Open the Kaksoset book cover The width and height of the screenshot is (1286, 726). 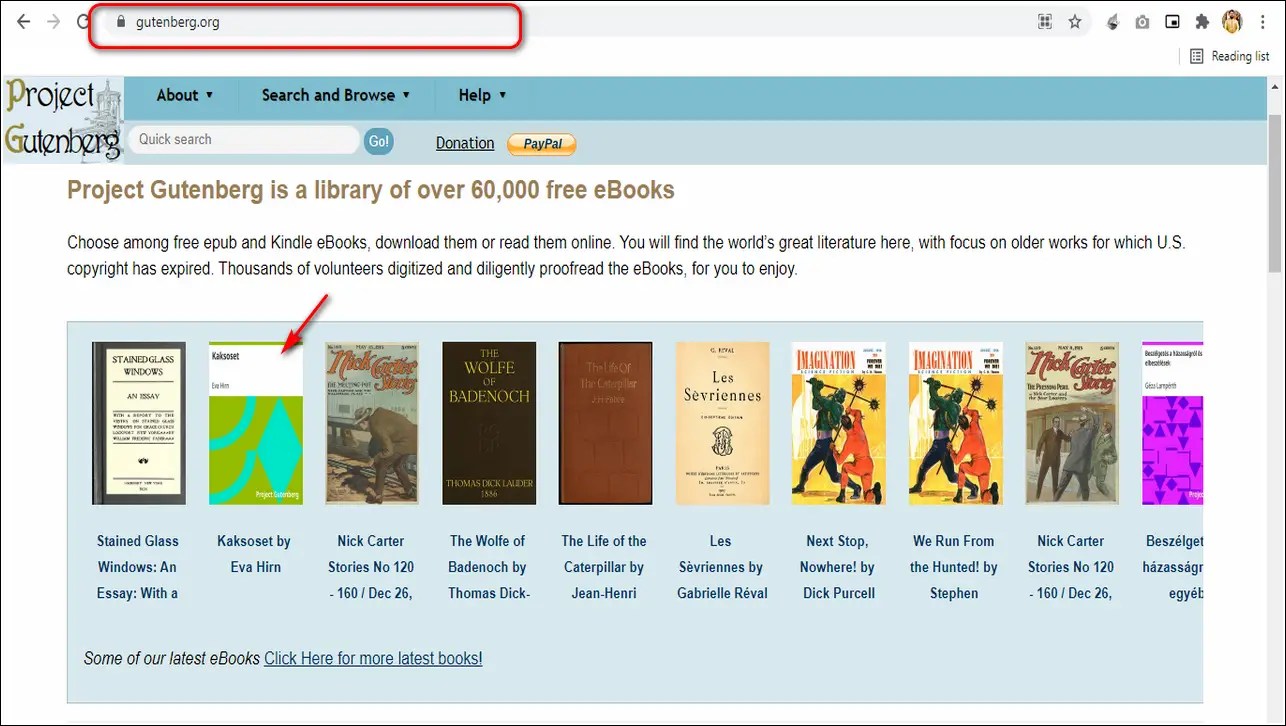255,423
